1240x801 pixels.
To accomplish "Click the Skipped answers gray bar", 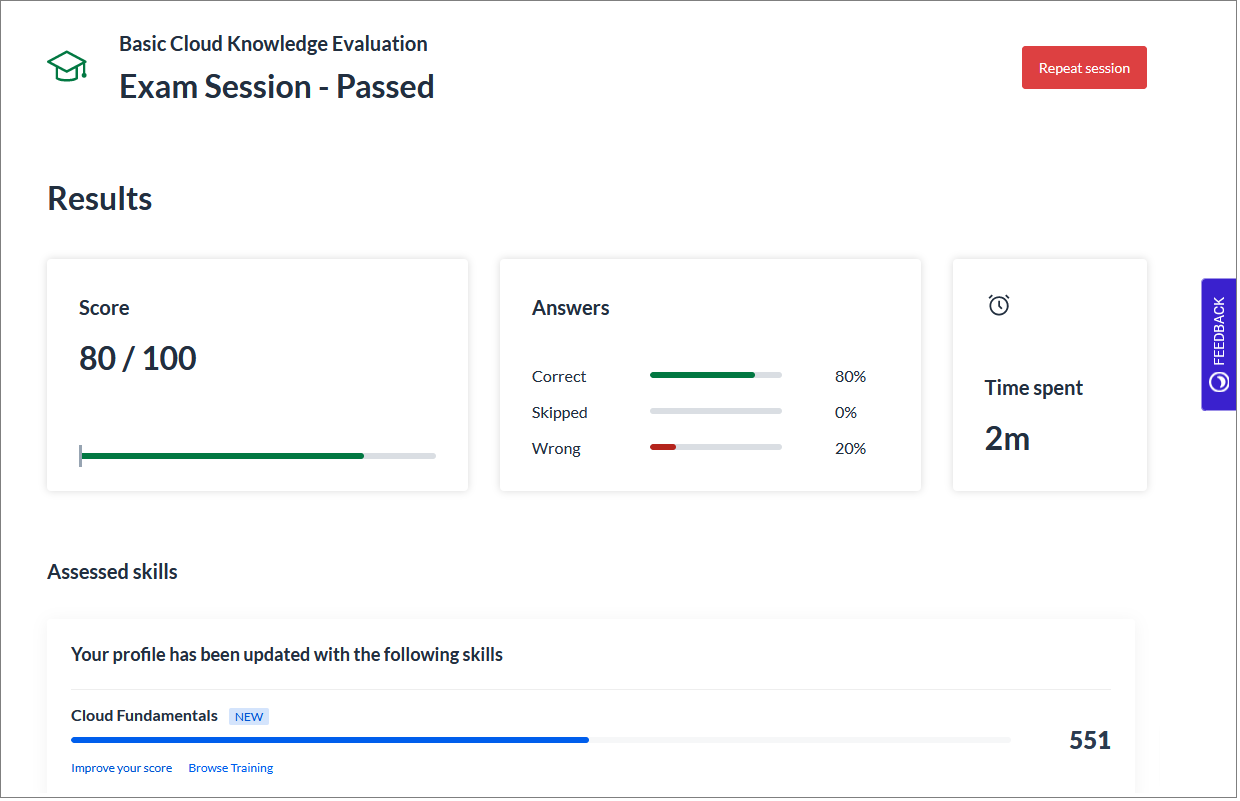I will [x=716, y=411].
